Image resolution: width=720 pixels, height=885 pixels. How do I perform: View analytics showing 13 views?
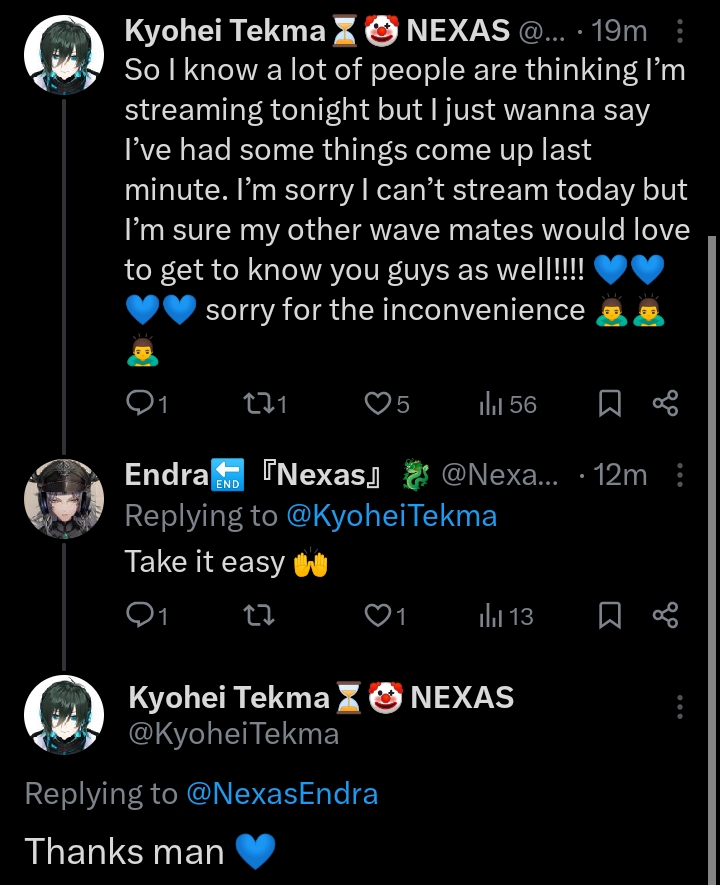pos(506,617)
